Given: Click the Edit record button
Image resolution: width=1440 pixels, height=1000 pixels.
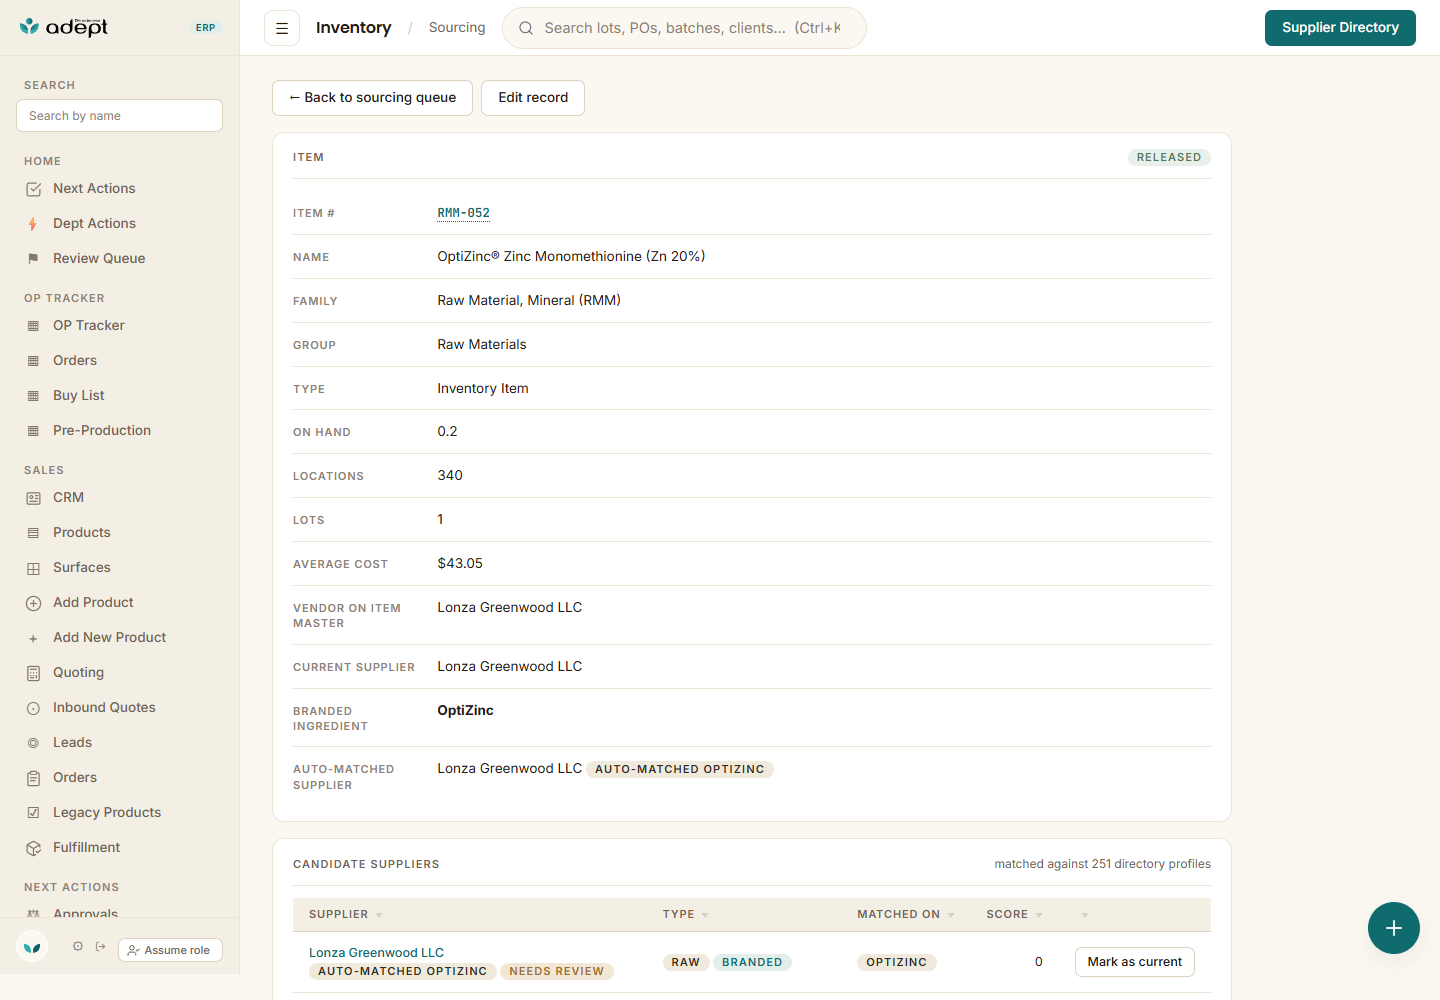Looking at the screenshot, I should 533,98.
